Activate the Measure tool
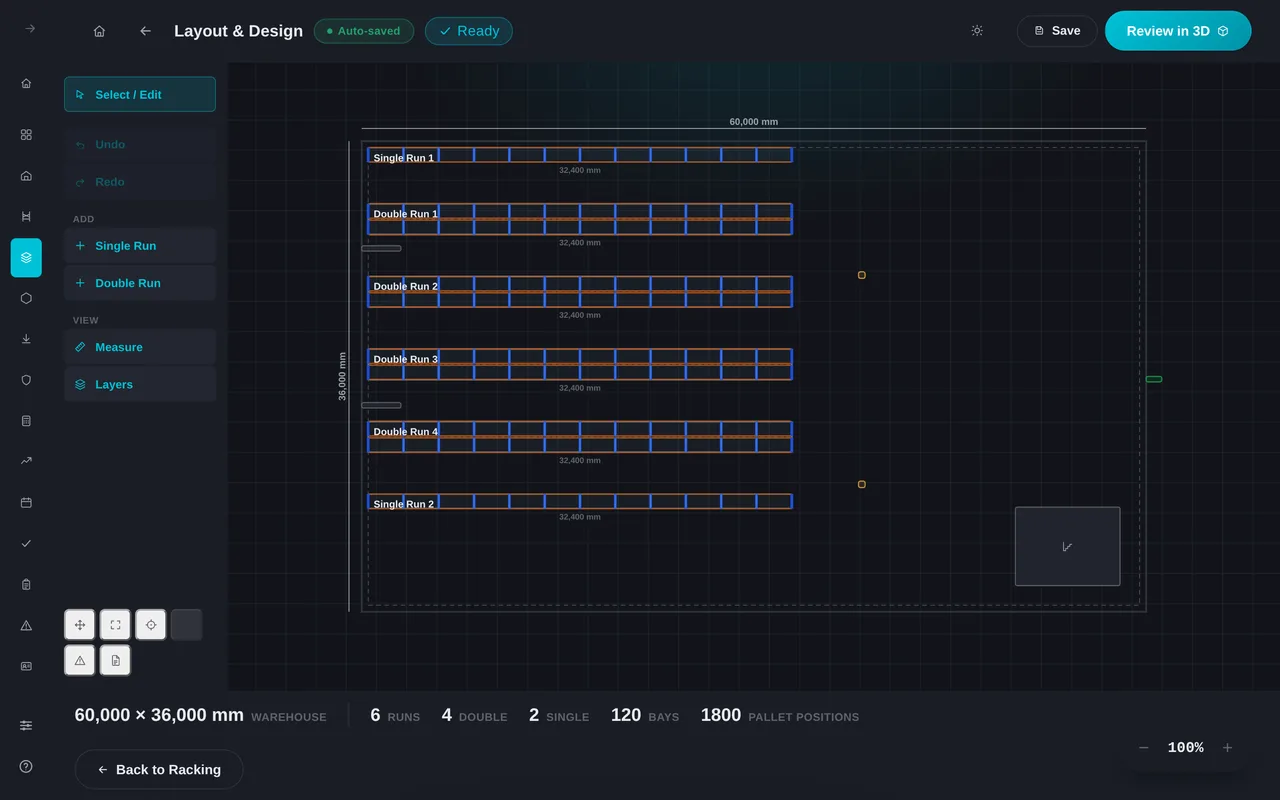The height and width of the screenshot is (800, 1280). [x=140, y=347]
